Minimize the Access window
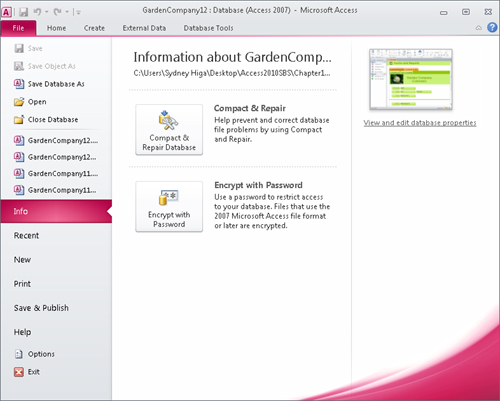The width and height of the screenshot is (500, 401). [444, 12]
